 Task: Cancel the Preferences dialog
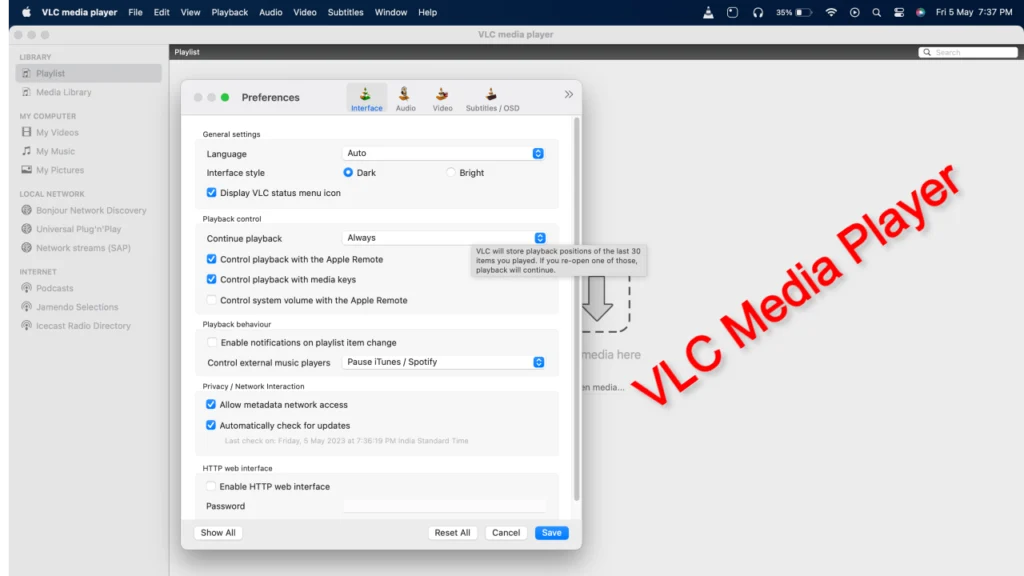click(505, 533)
